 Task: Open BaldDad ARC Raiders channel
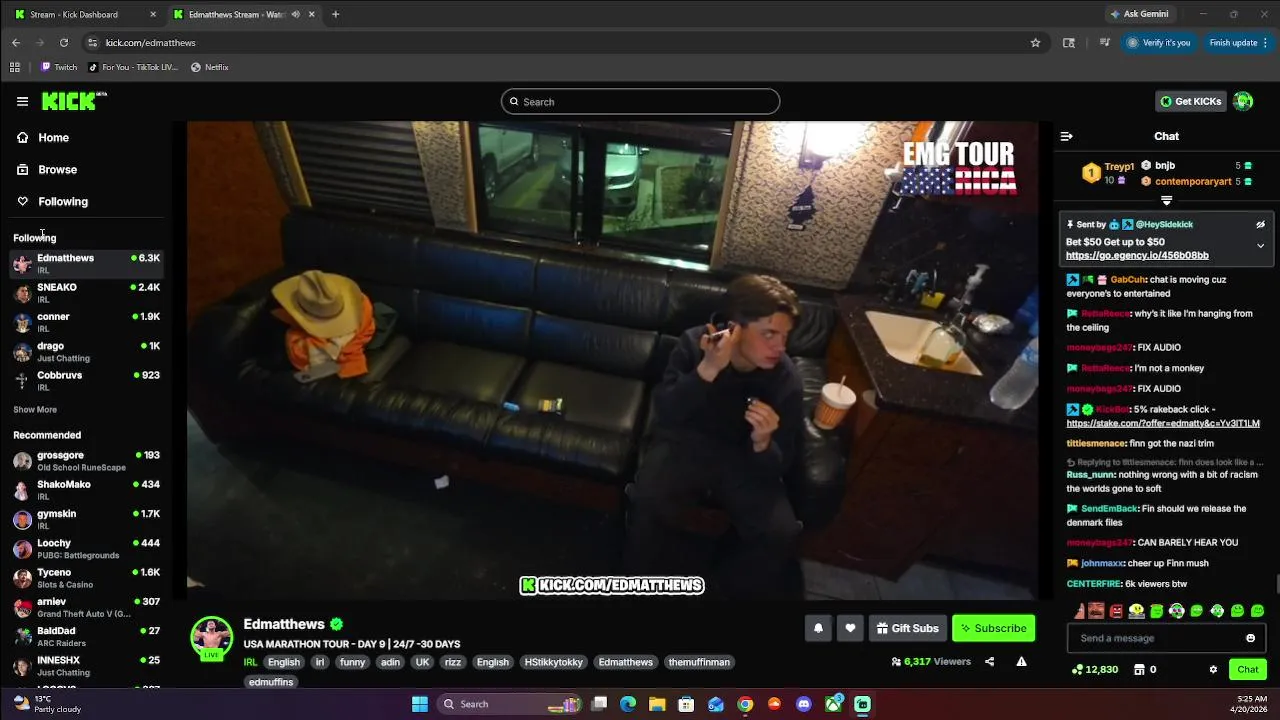86,636
